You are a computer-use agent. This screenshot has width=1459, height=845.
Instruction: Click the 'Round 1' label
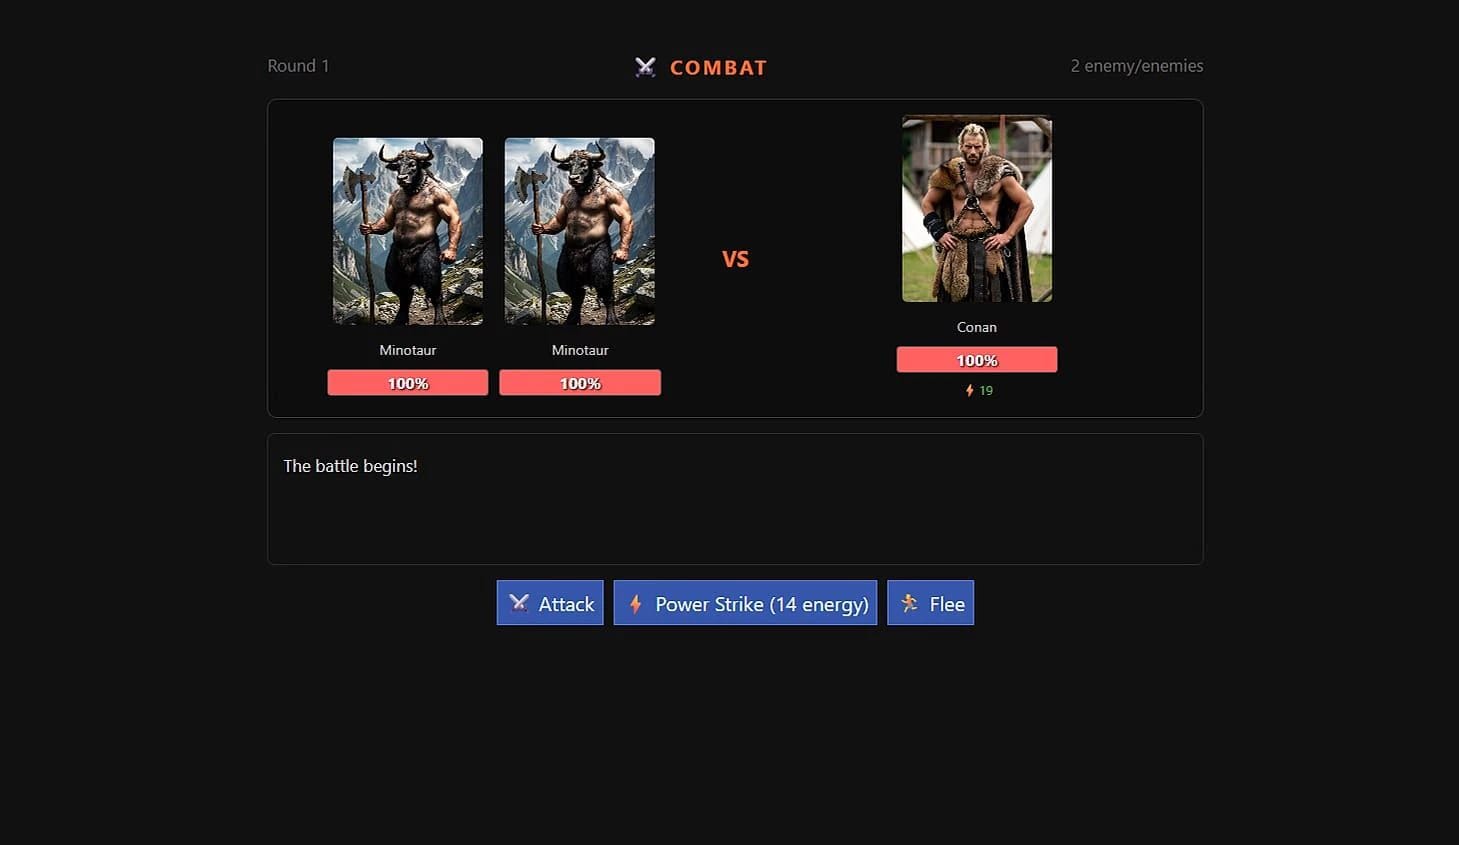298,66
